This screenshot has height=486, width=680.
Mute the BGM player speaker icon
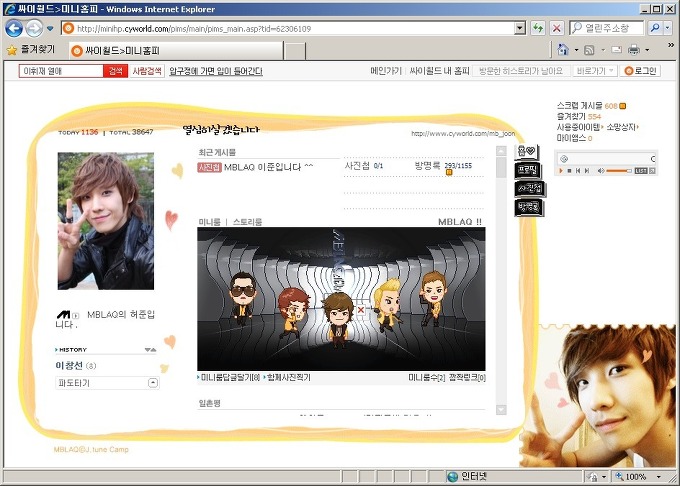point(601,171)
